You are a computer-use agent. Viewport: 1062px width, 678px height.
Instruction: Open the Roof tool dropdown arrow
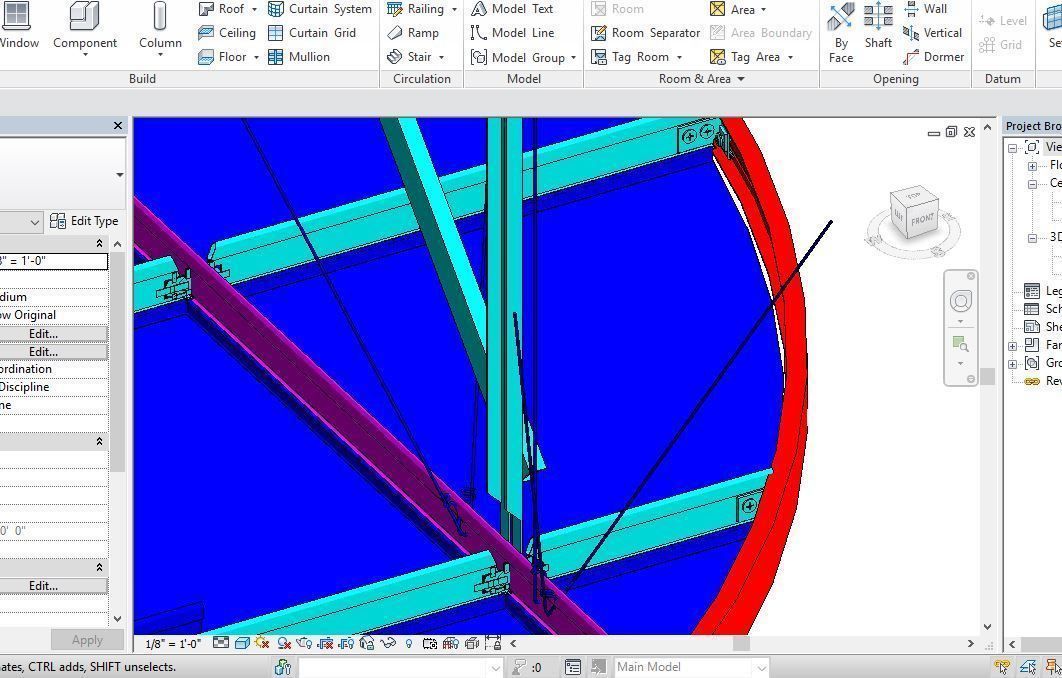(x=253, y=8)
